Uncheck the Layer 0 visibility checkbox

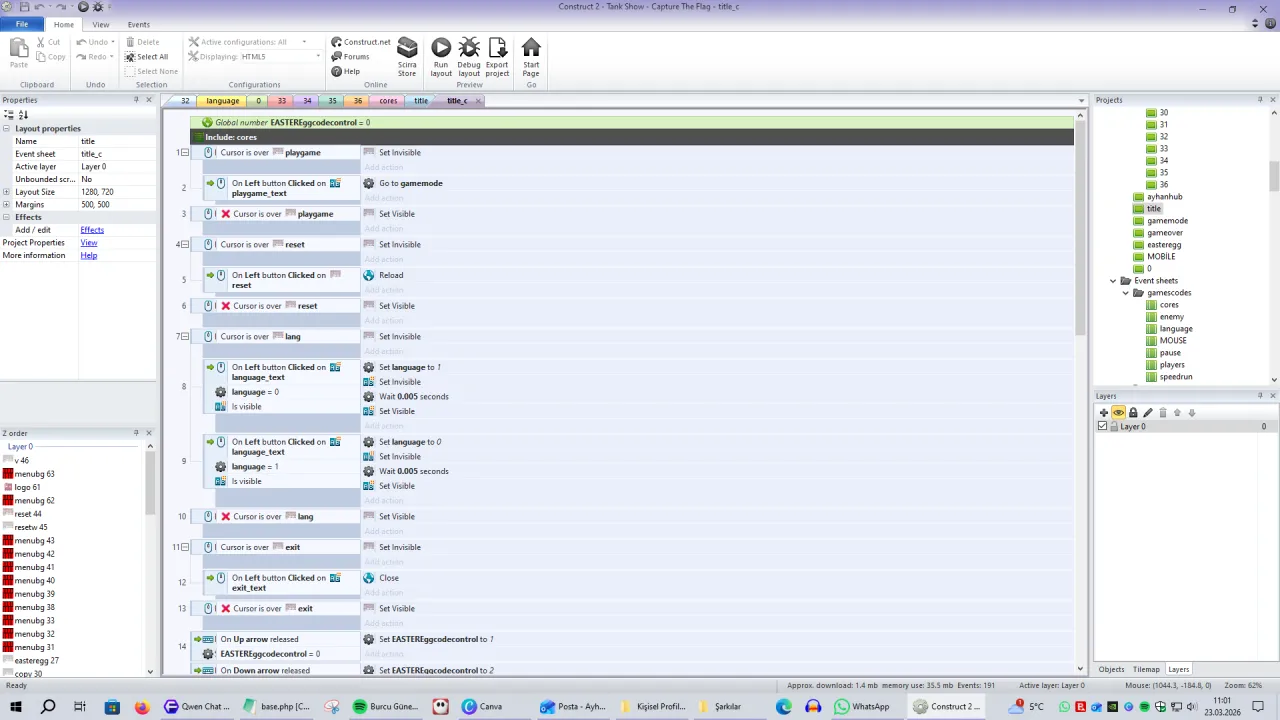pyautogui.click(x=1103, y=426)
